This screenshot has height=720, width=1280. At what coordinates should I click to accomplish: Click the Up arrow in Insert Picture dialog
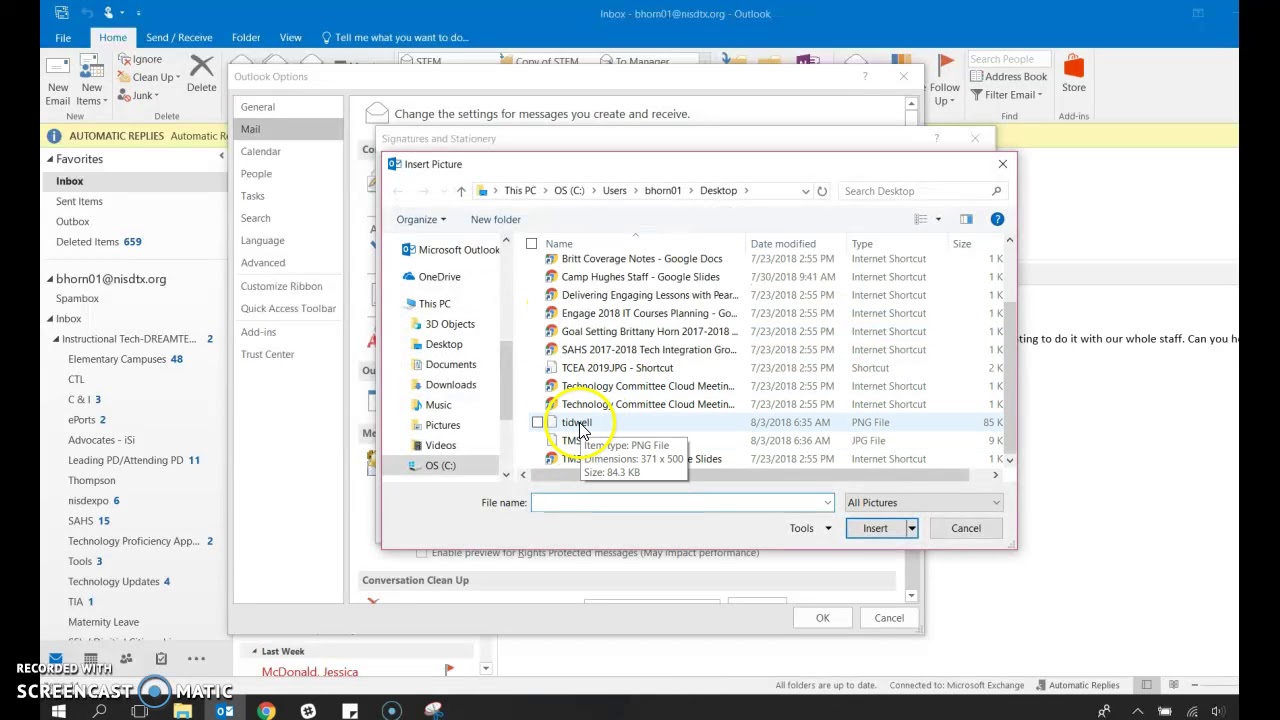[x=461, y=191]
